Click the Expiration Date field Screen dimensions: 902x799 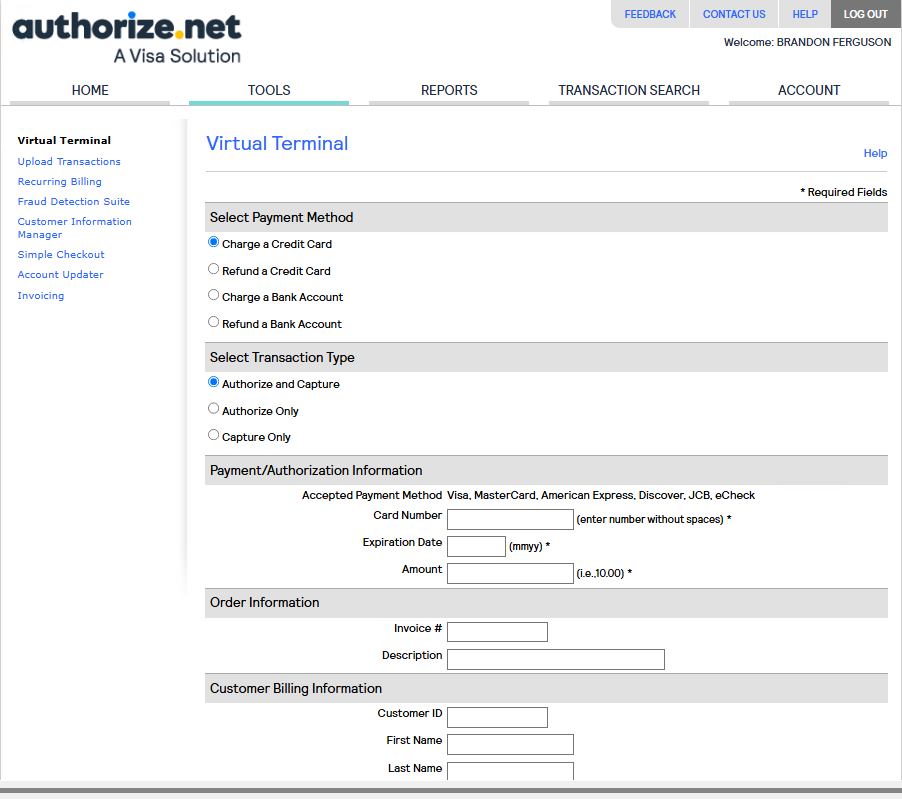(x=476, y=546)
